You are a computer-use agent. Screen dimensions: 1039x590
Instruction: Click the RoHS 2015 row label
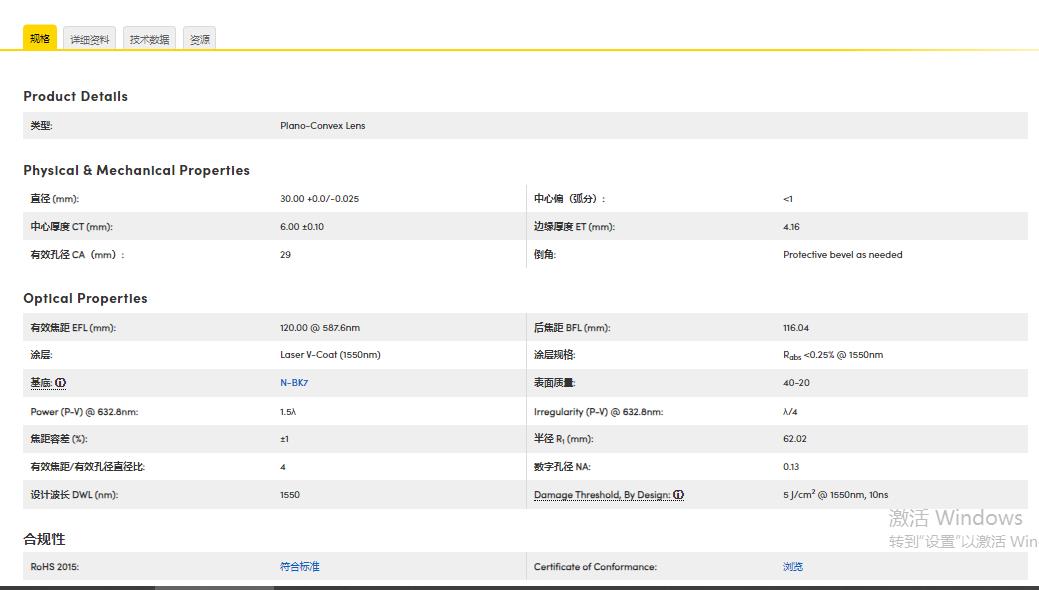(x=54, y=567)
